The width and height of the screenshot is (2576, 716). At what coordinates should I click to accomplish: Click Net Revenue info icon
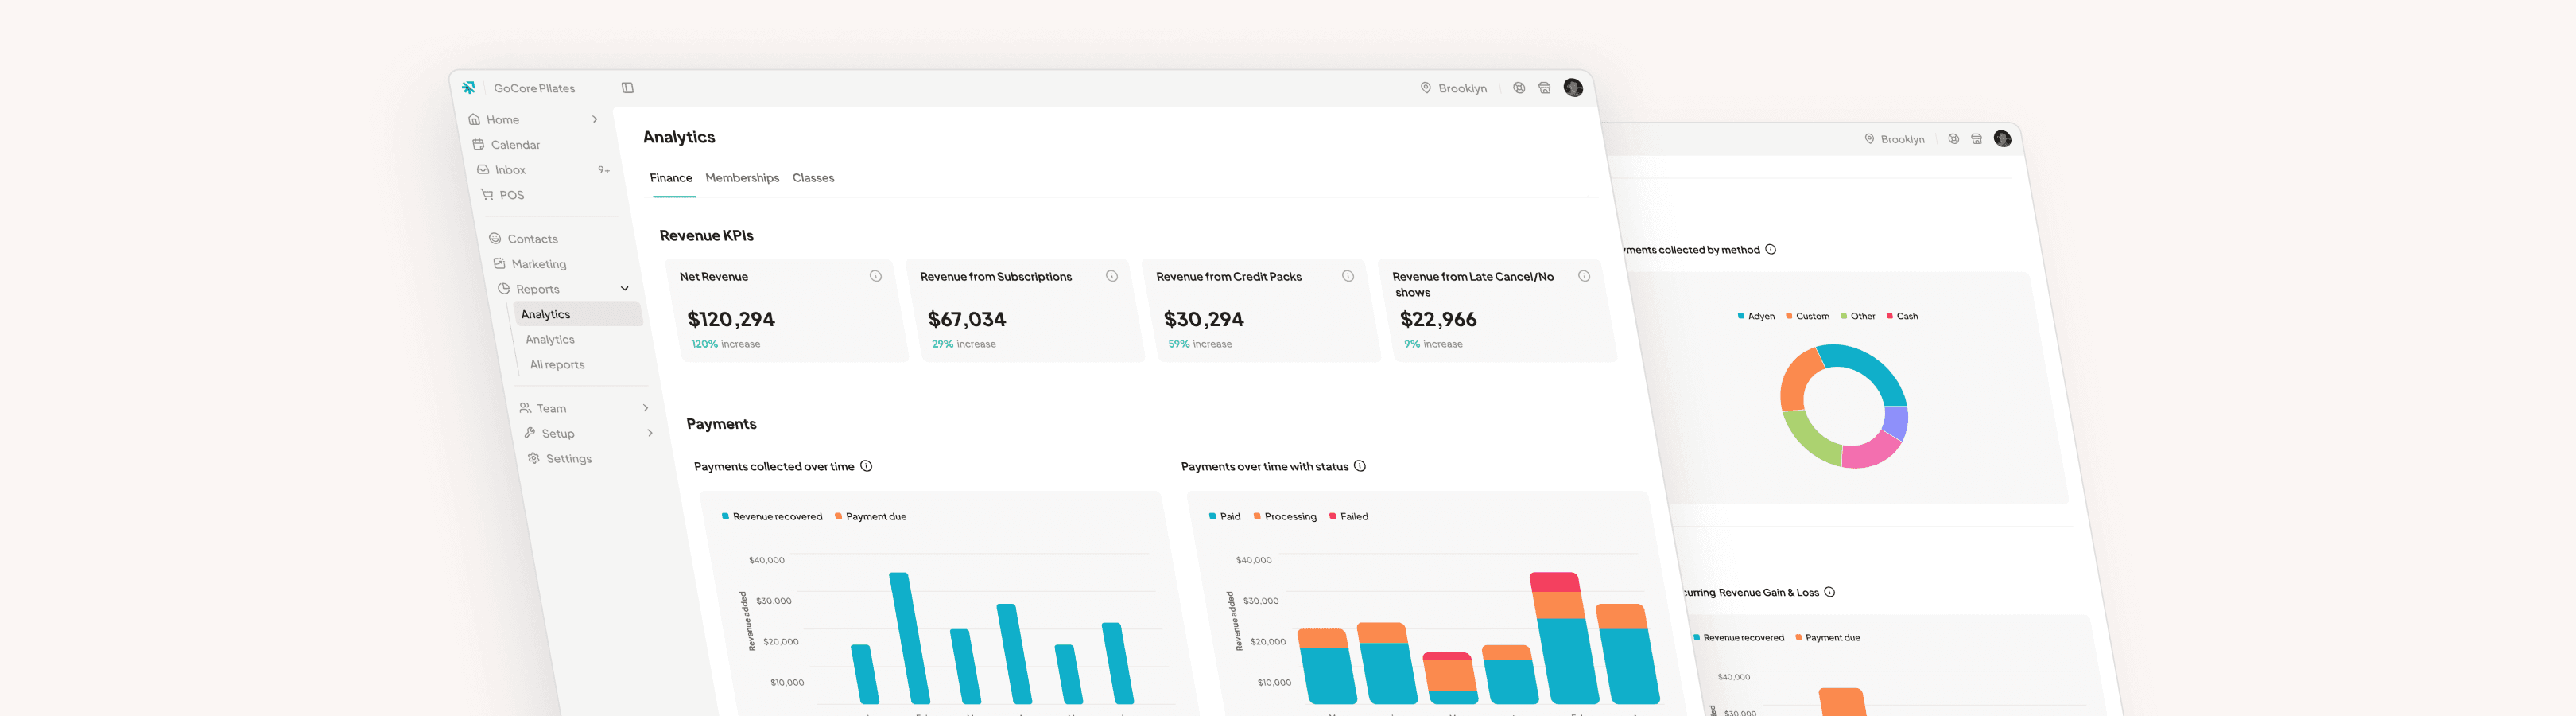(x=876, y=276)
